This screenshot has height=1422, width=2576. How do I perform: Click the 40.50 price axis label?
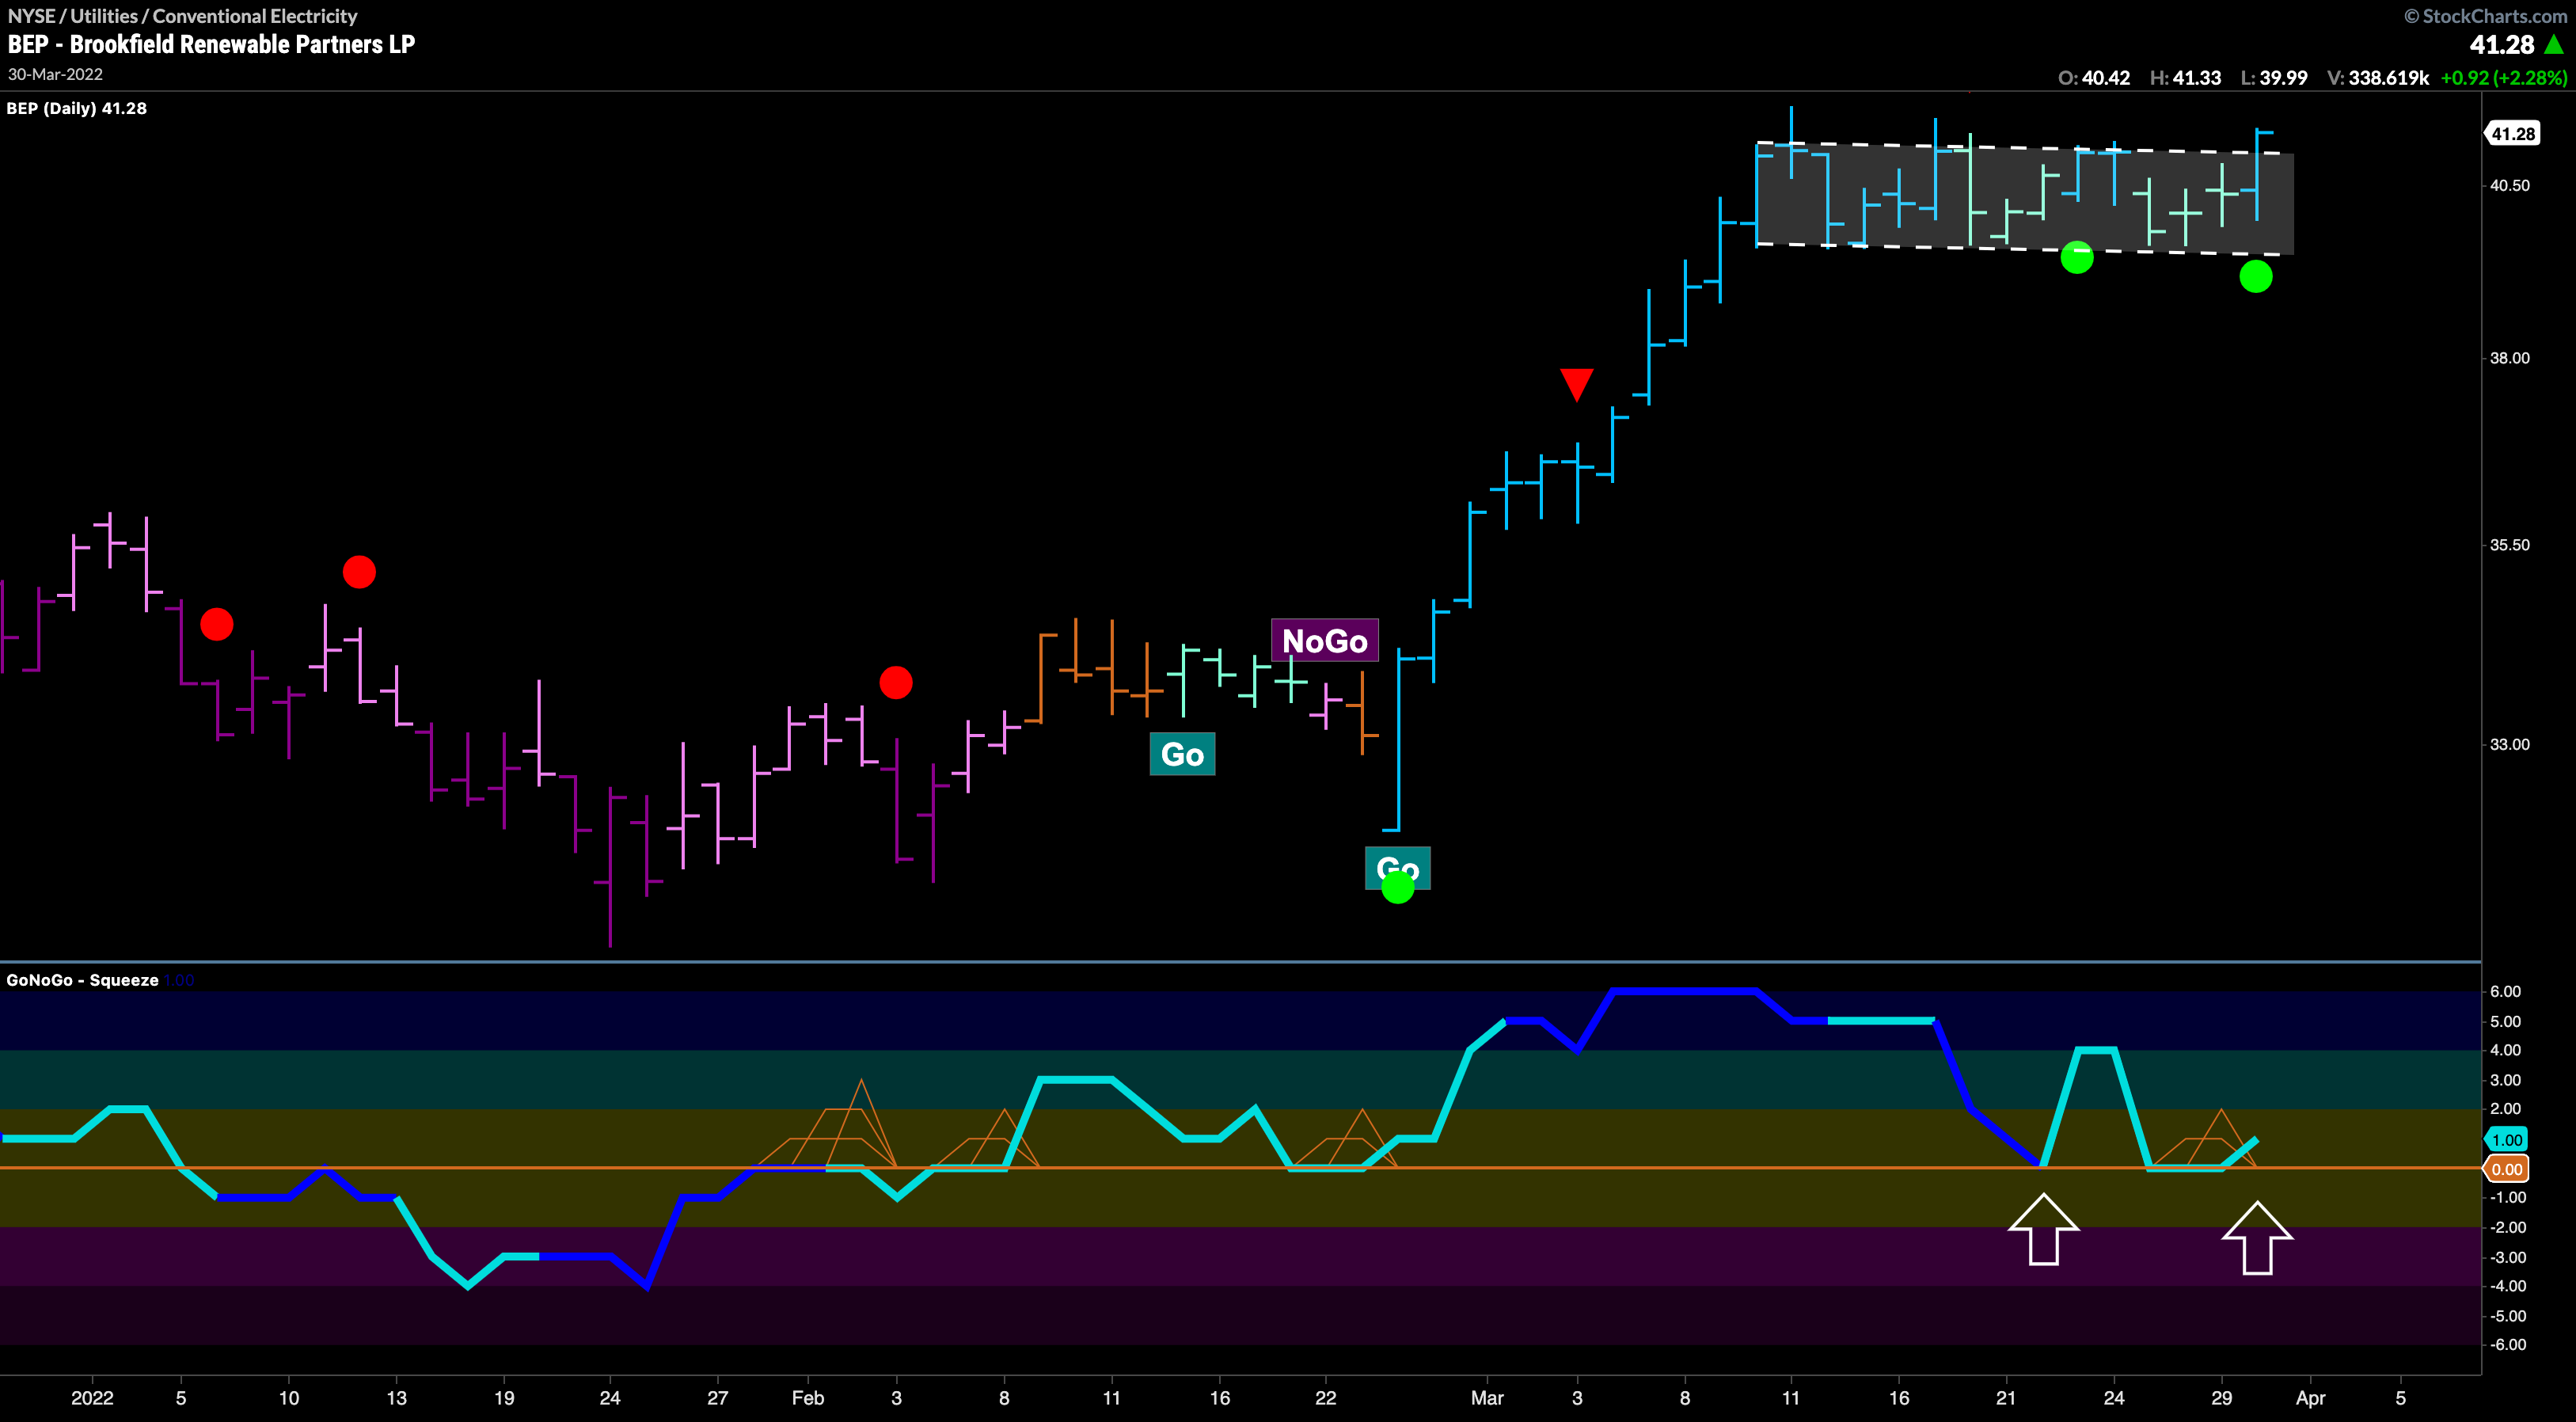[x=2510, y=185]
